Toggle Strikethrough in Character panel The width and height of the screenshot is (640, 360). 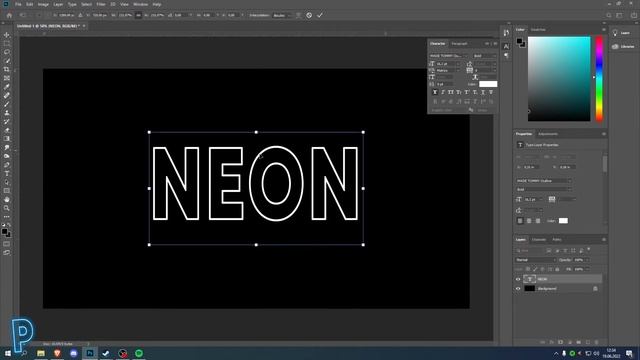[491, 92]
